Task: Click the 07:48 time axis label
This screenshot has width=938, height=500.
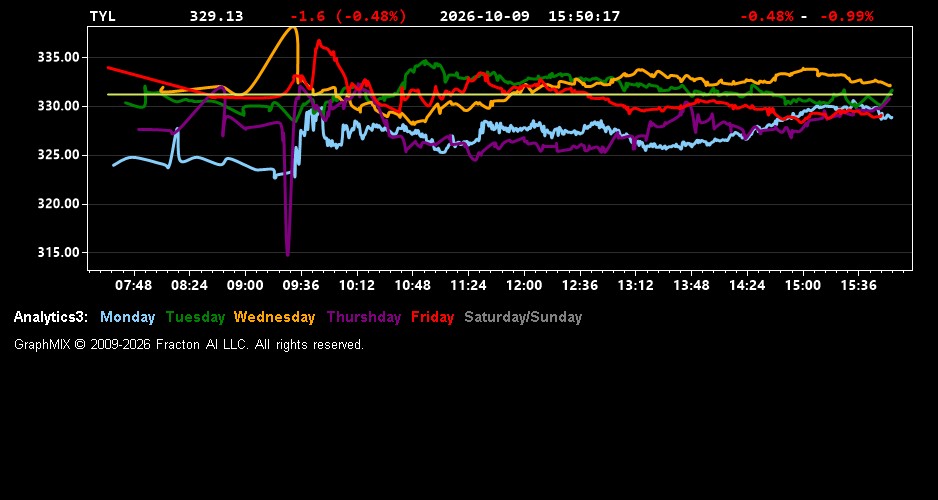Action: 133,285
